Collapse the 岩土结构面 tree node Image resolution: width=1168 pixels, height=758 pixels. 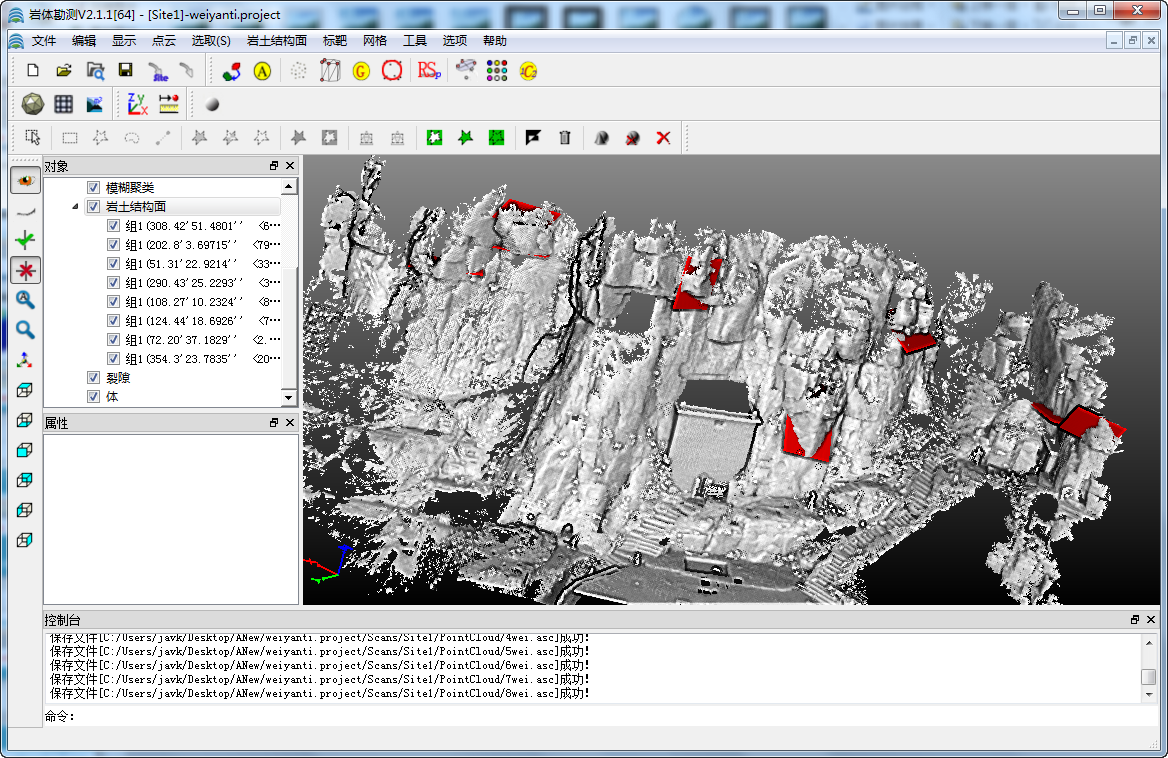click(x=76, y=207)
